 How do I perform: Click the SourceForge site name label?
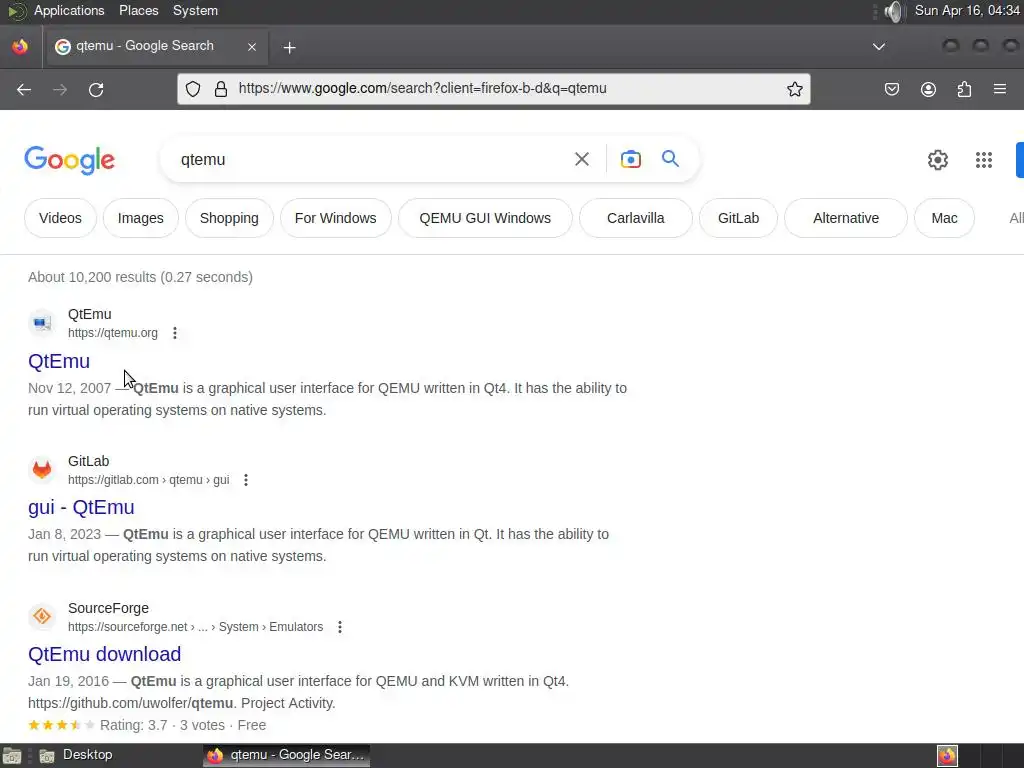pos(108,608)
